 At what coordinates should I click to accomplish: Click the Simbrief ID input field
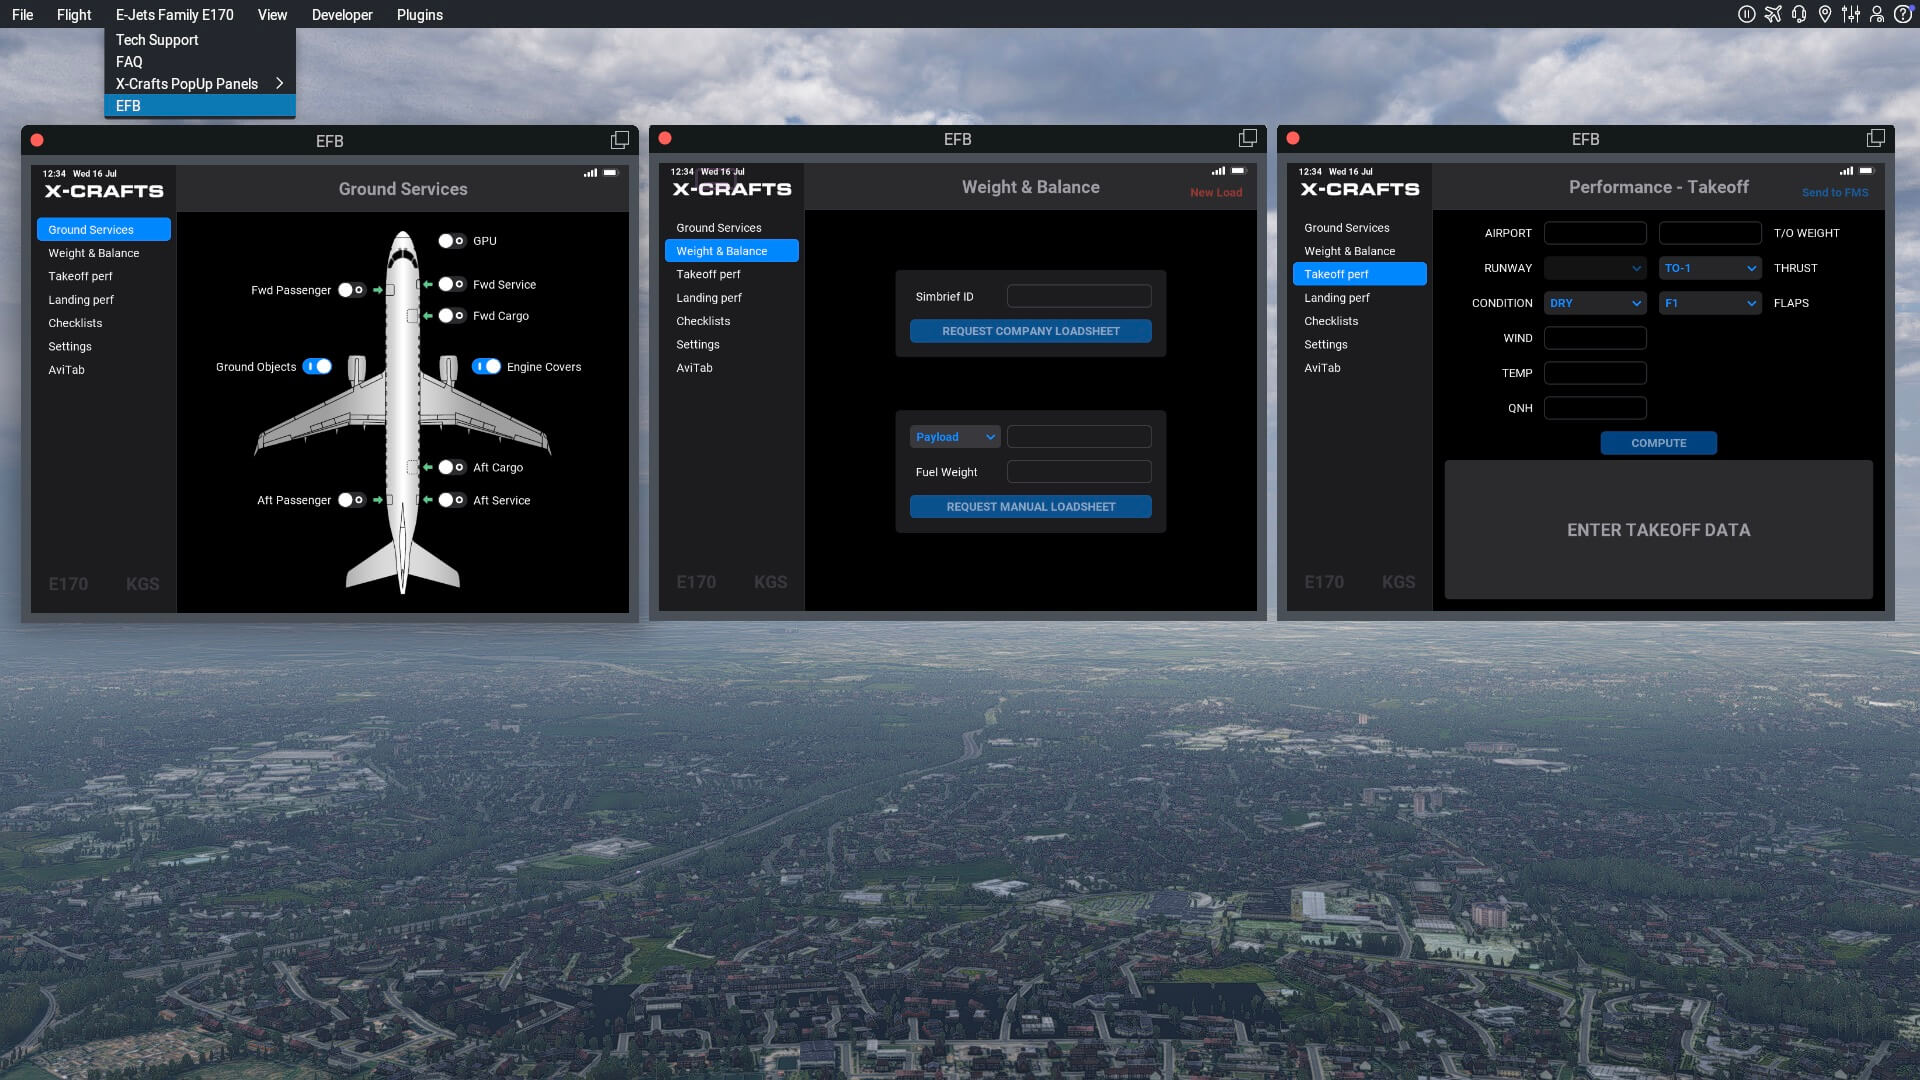coord(1079,297)
